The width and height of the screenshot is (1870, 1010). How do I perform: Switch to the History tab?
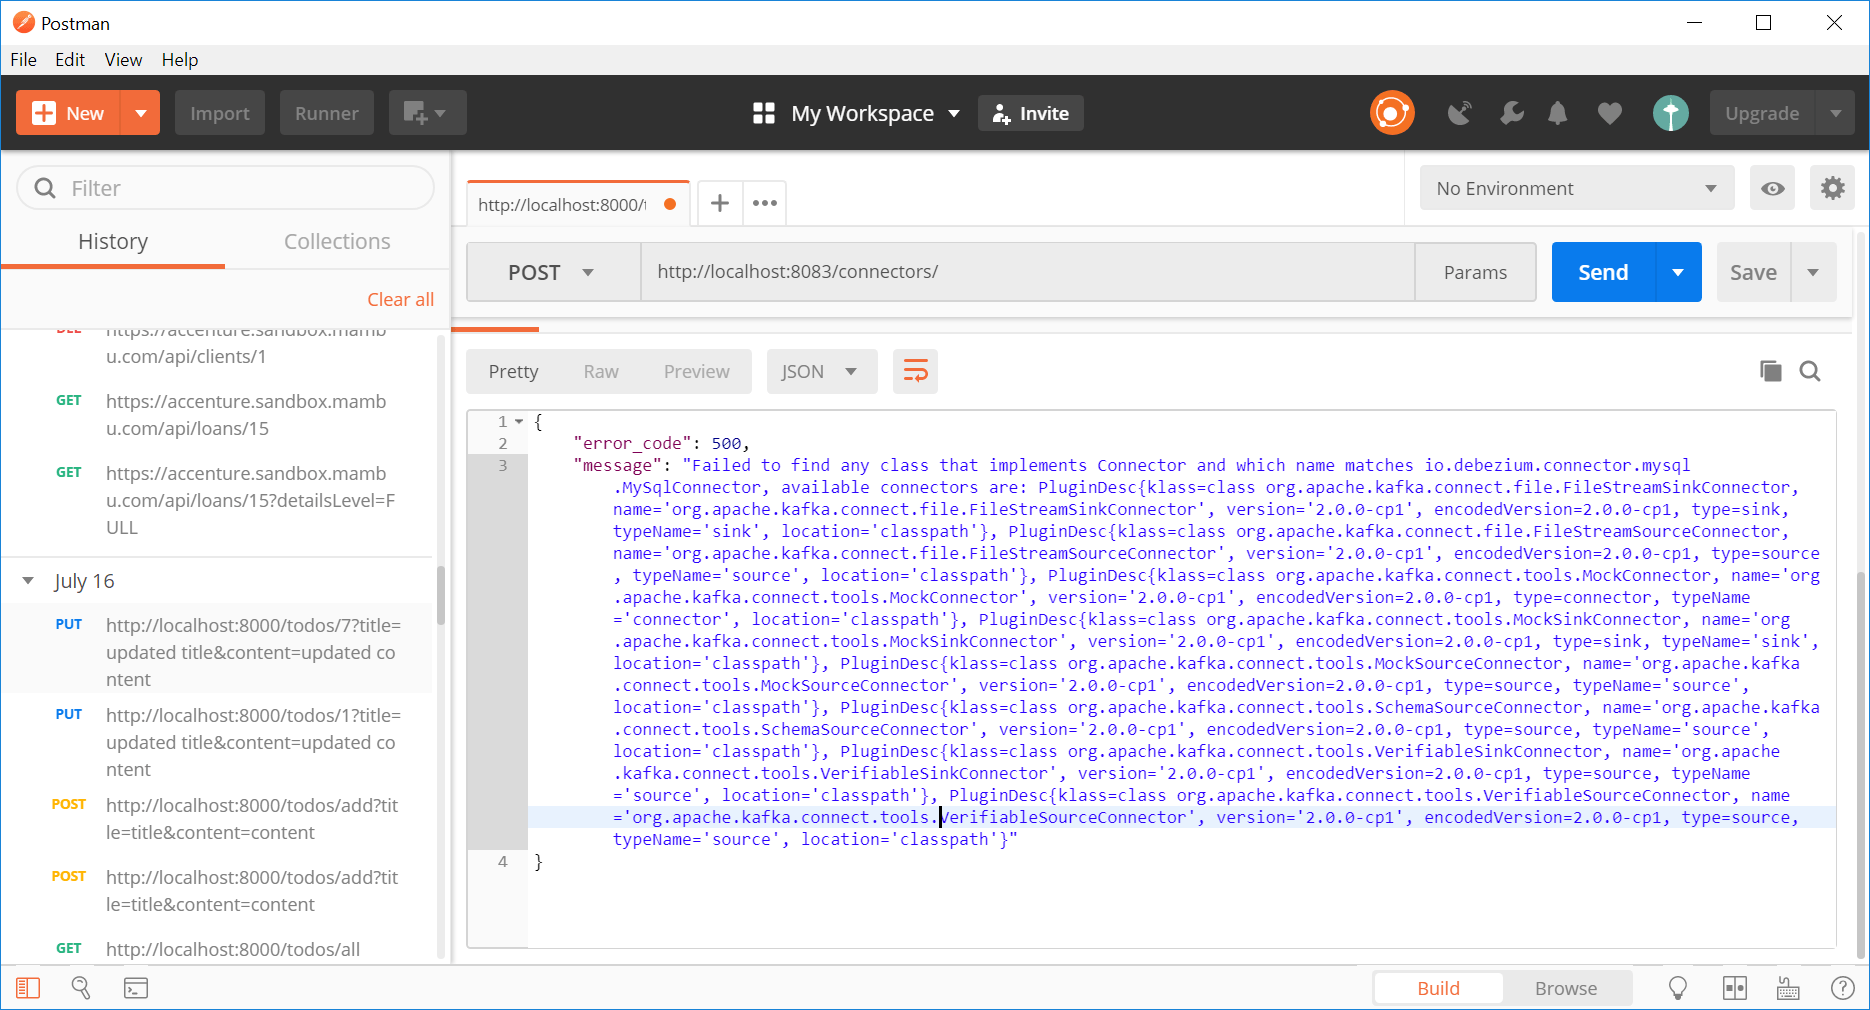[113, 241]
